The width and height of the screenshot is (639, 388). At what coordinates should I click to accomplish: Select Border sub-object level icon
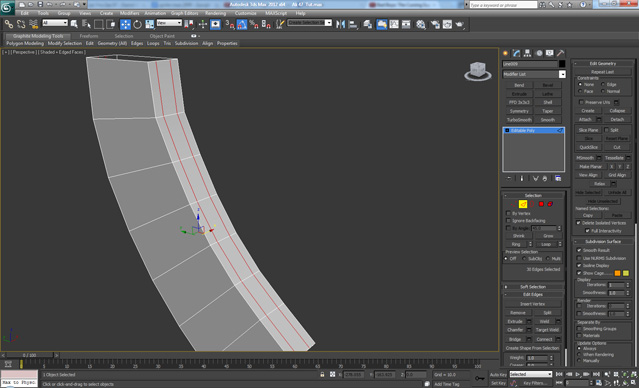coord(532,204)
